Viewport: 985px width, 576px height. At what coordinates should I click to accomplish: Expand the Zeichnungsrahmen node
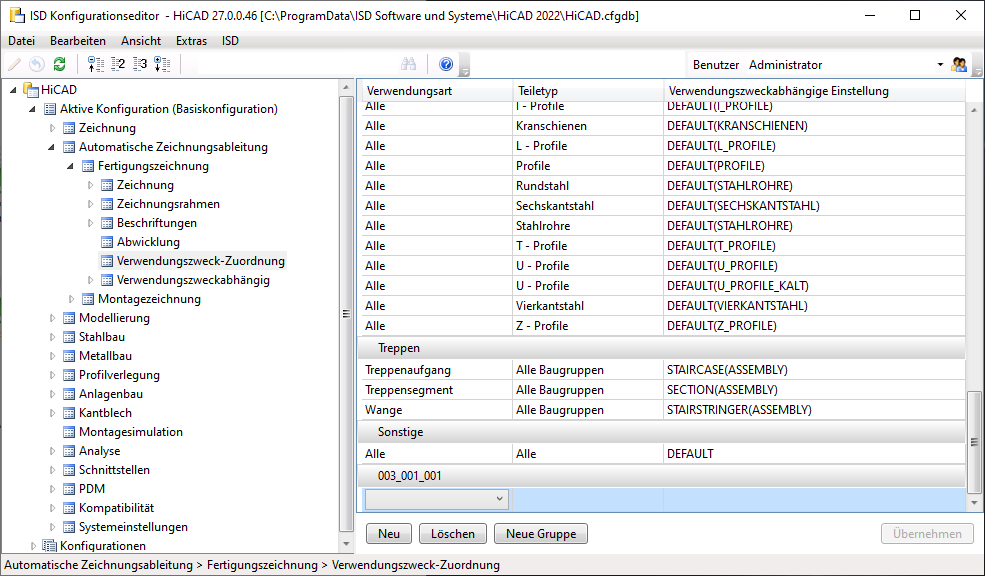[x=90, y=204]
